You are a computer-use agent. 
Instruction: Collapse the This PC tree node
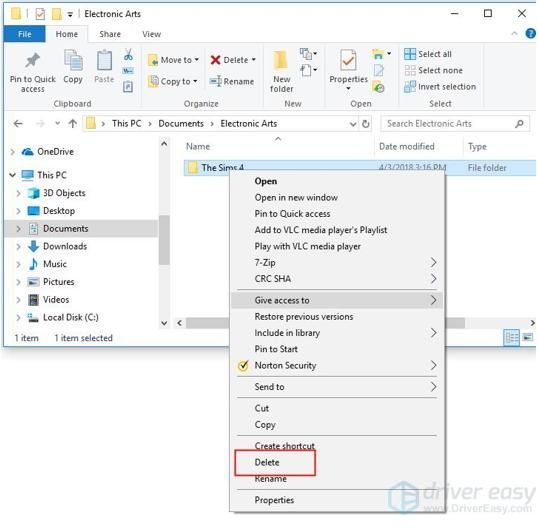tap(13, 175)
